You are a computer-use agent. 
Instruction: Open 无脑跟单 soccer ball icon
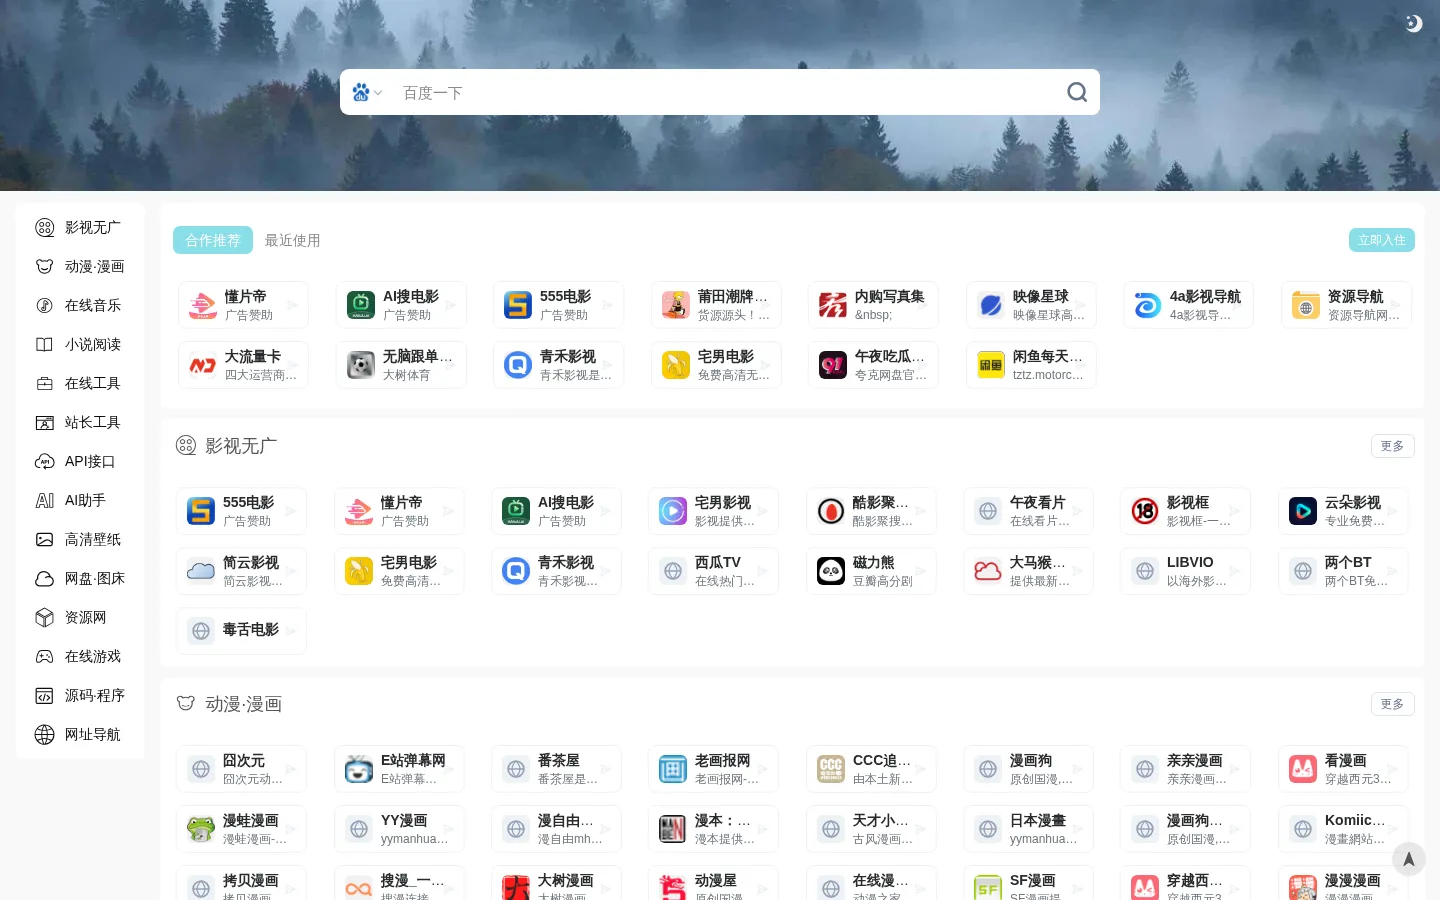[361, 365]
